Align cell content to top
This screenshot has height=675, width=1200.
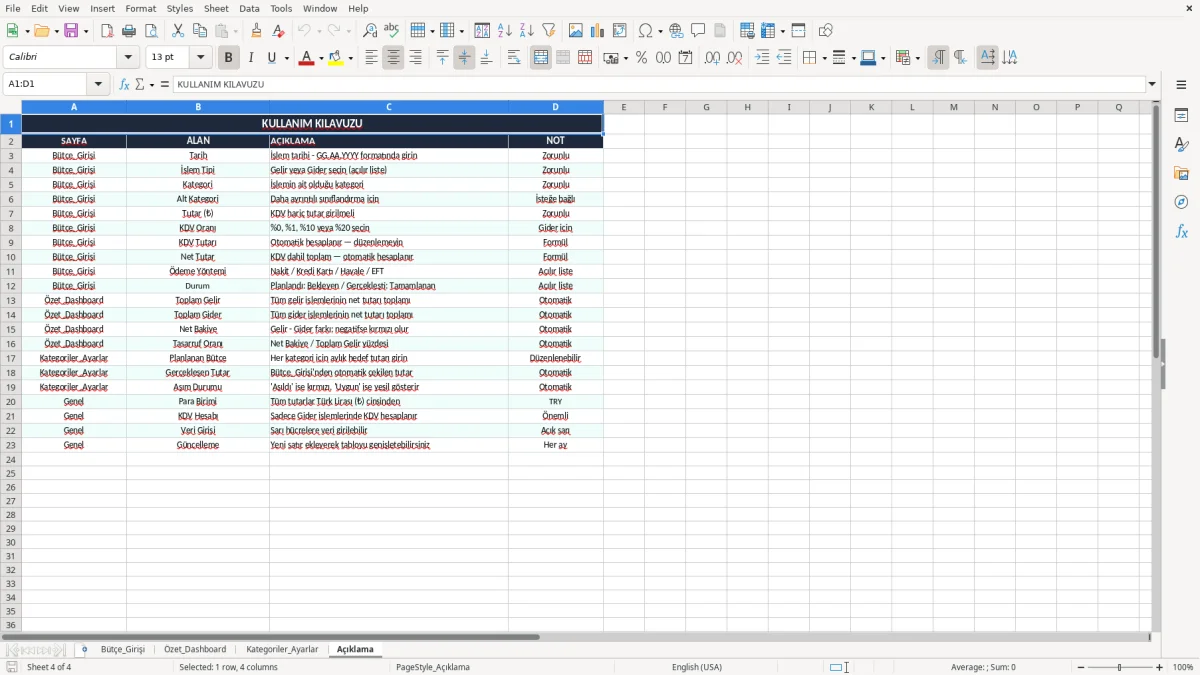(442, 58)
